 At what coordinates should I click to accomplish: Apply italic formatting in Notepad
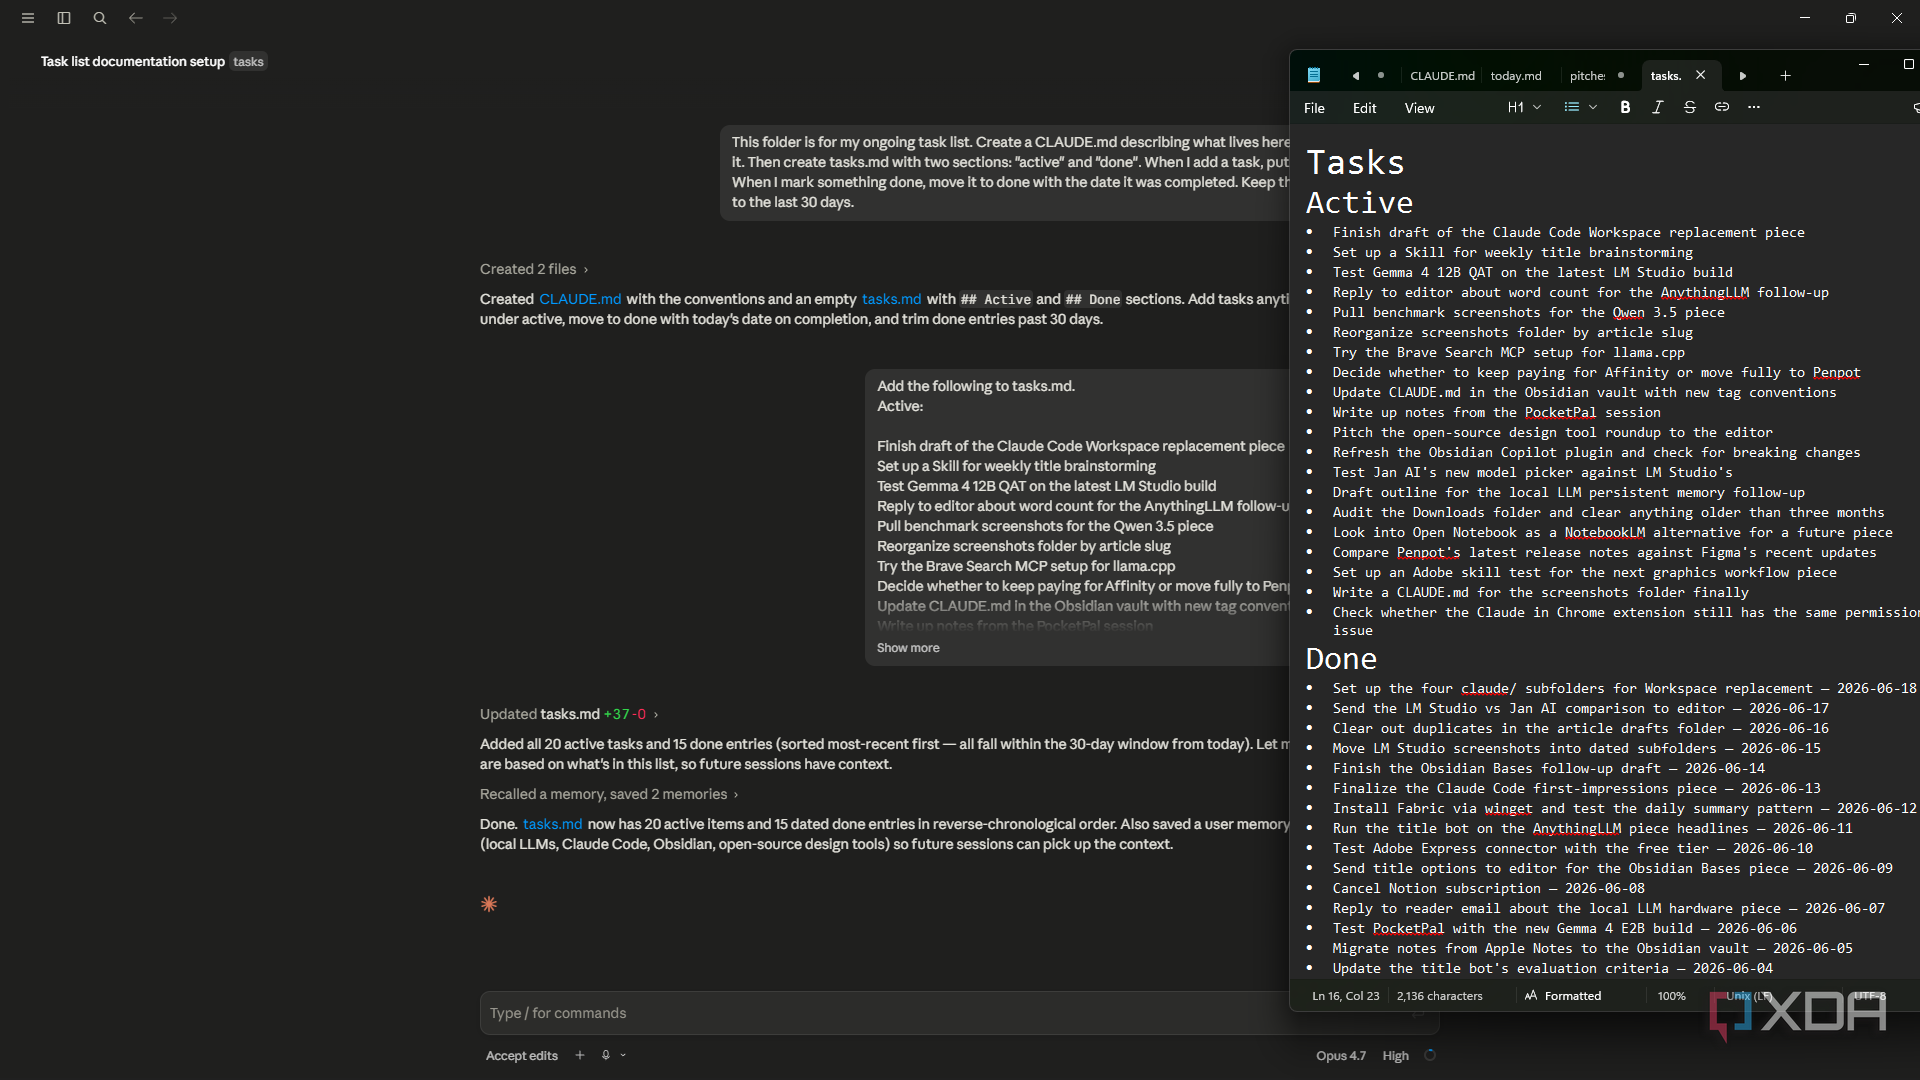click(x=1657, y=107)
